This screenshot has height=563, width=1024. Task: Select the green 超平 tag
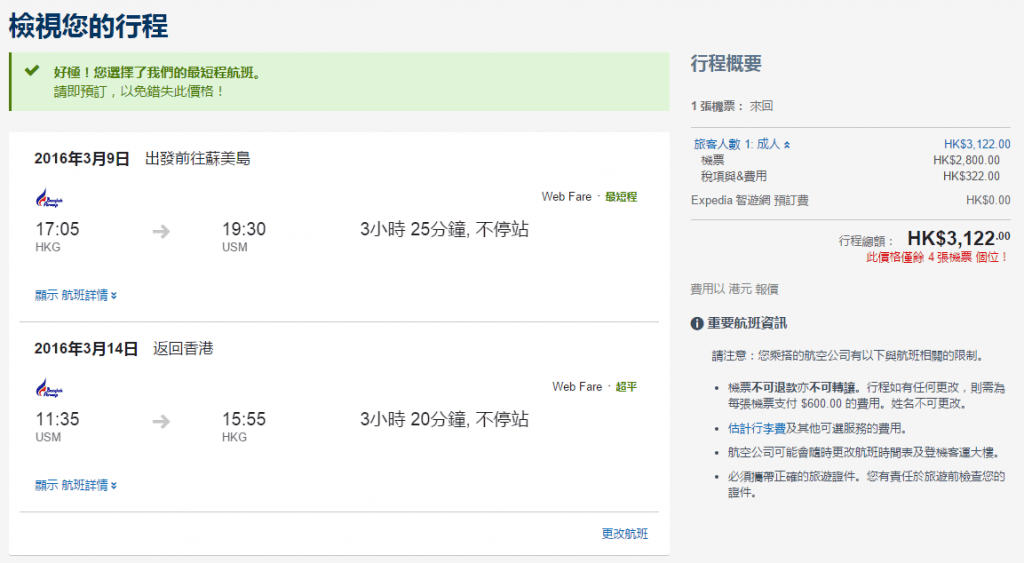[x=626, y=387]
